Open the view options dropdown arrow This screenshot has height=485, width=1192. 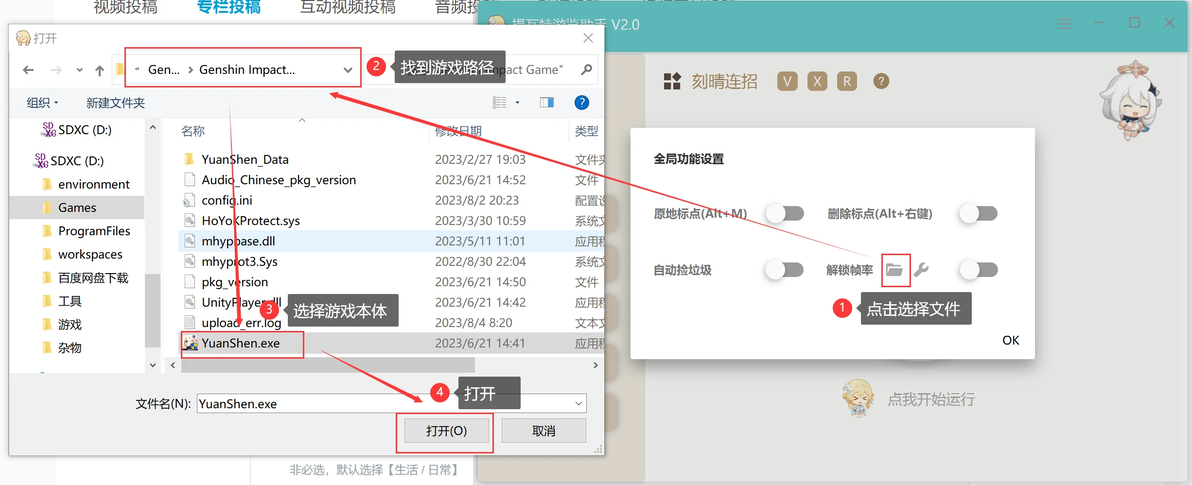point(518,102)
